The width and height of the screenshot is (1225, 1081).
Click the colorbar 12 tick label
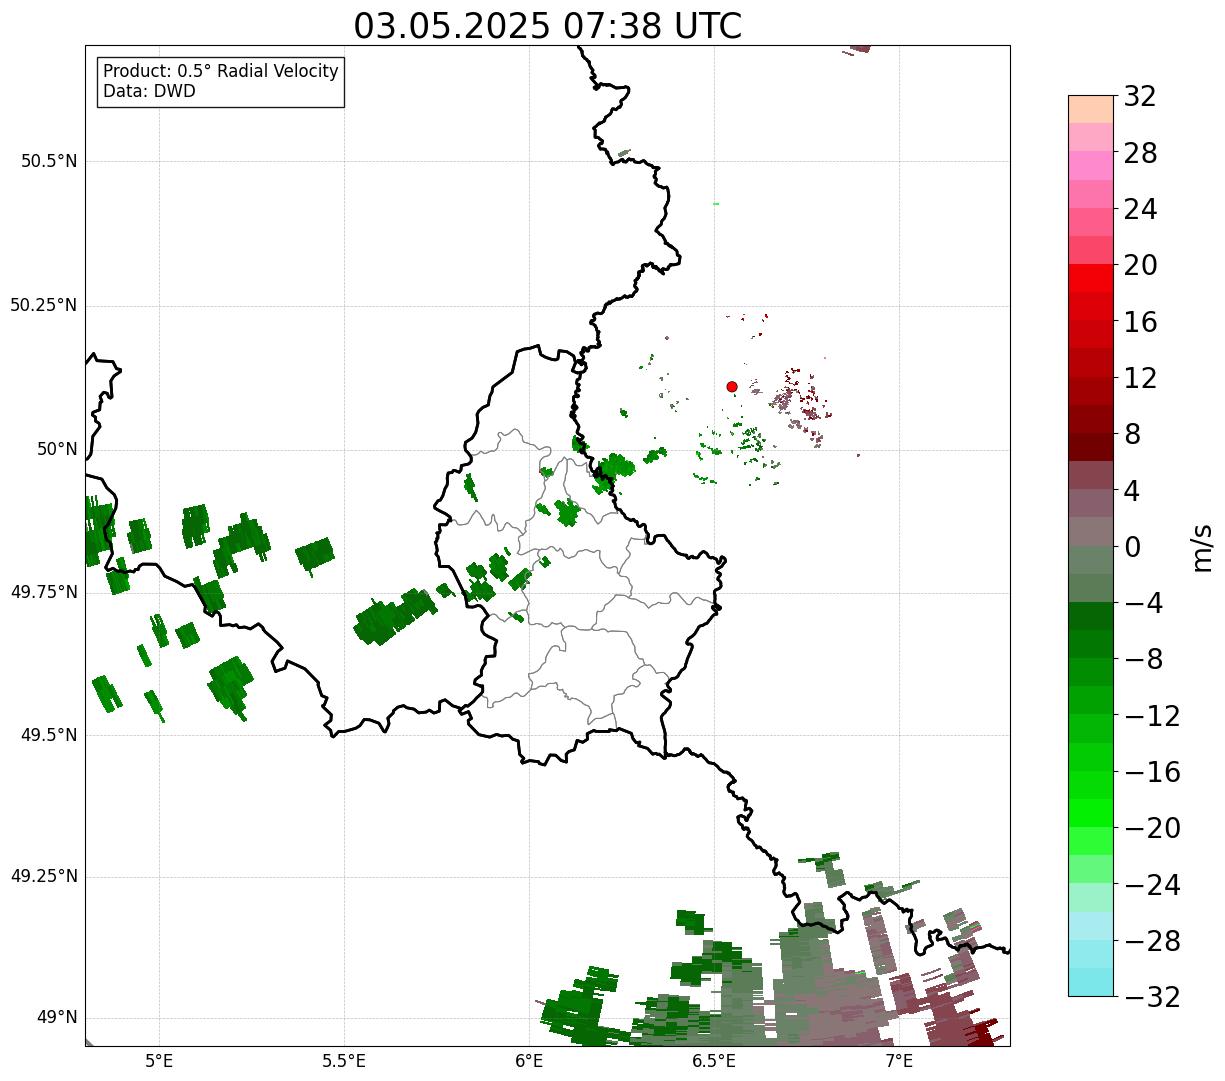tap(1140, 379)
